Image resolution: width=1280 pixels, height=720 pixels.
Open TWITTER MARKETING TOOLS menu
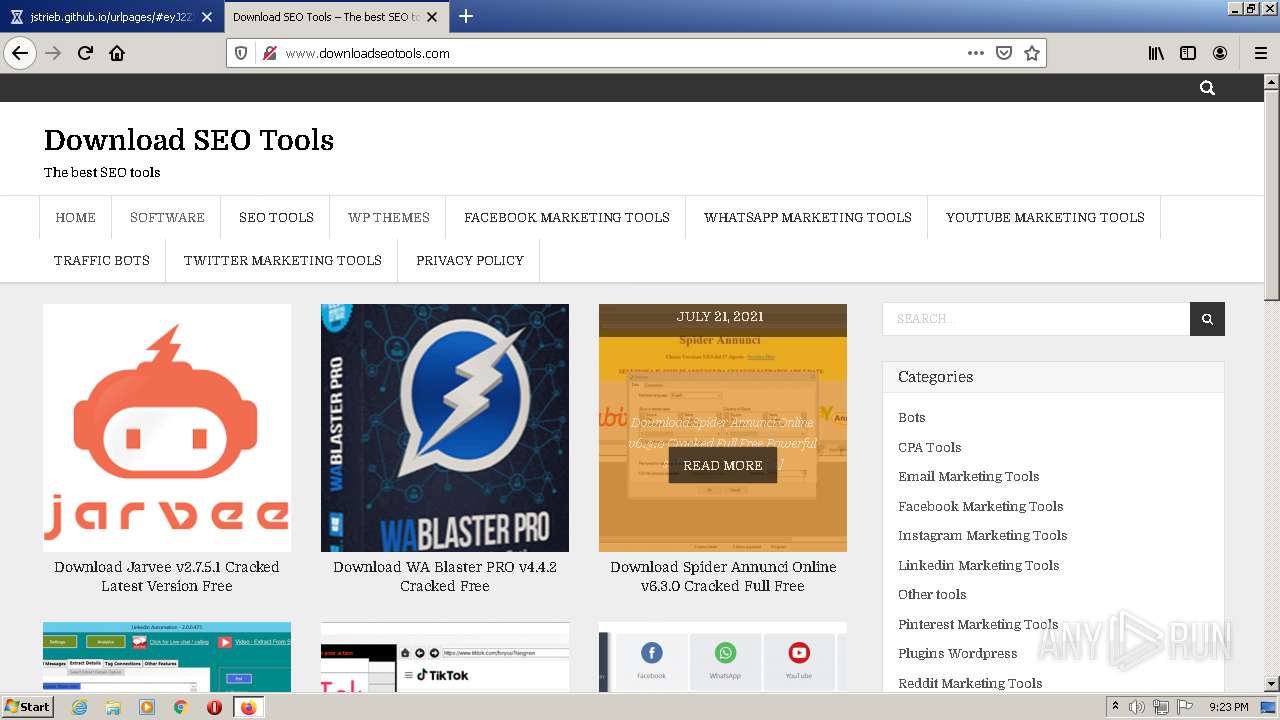(283, 260)
